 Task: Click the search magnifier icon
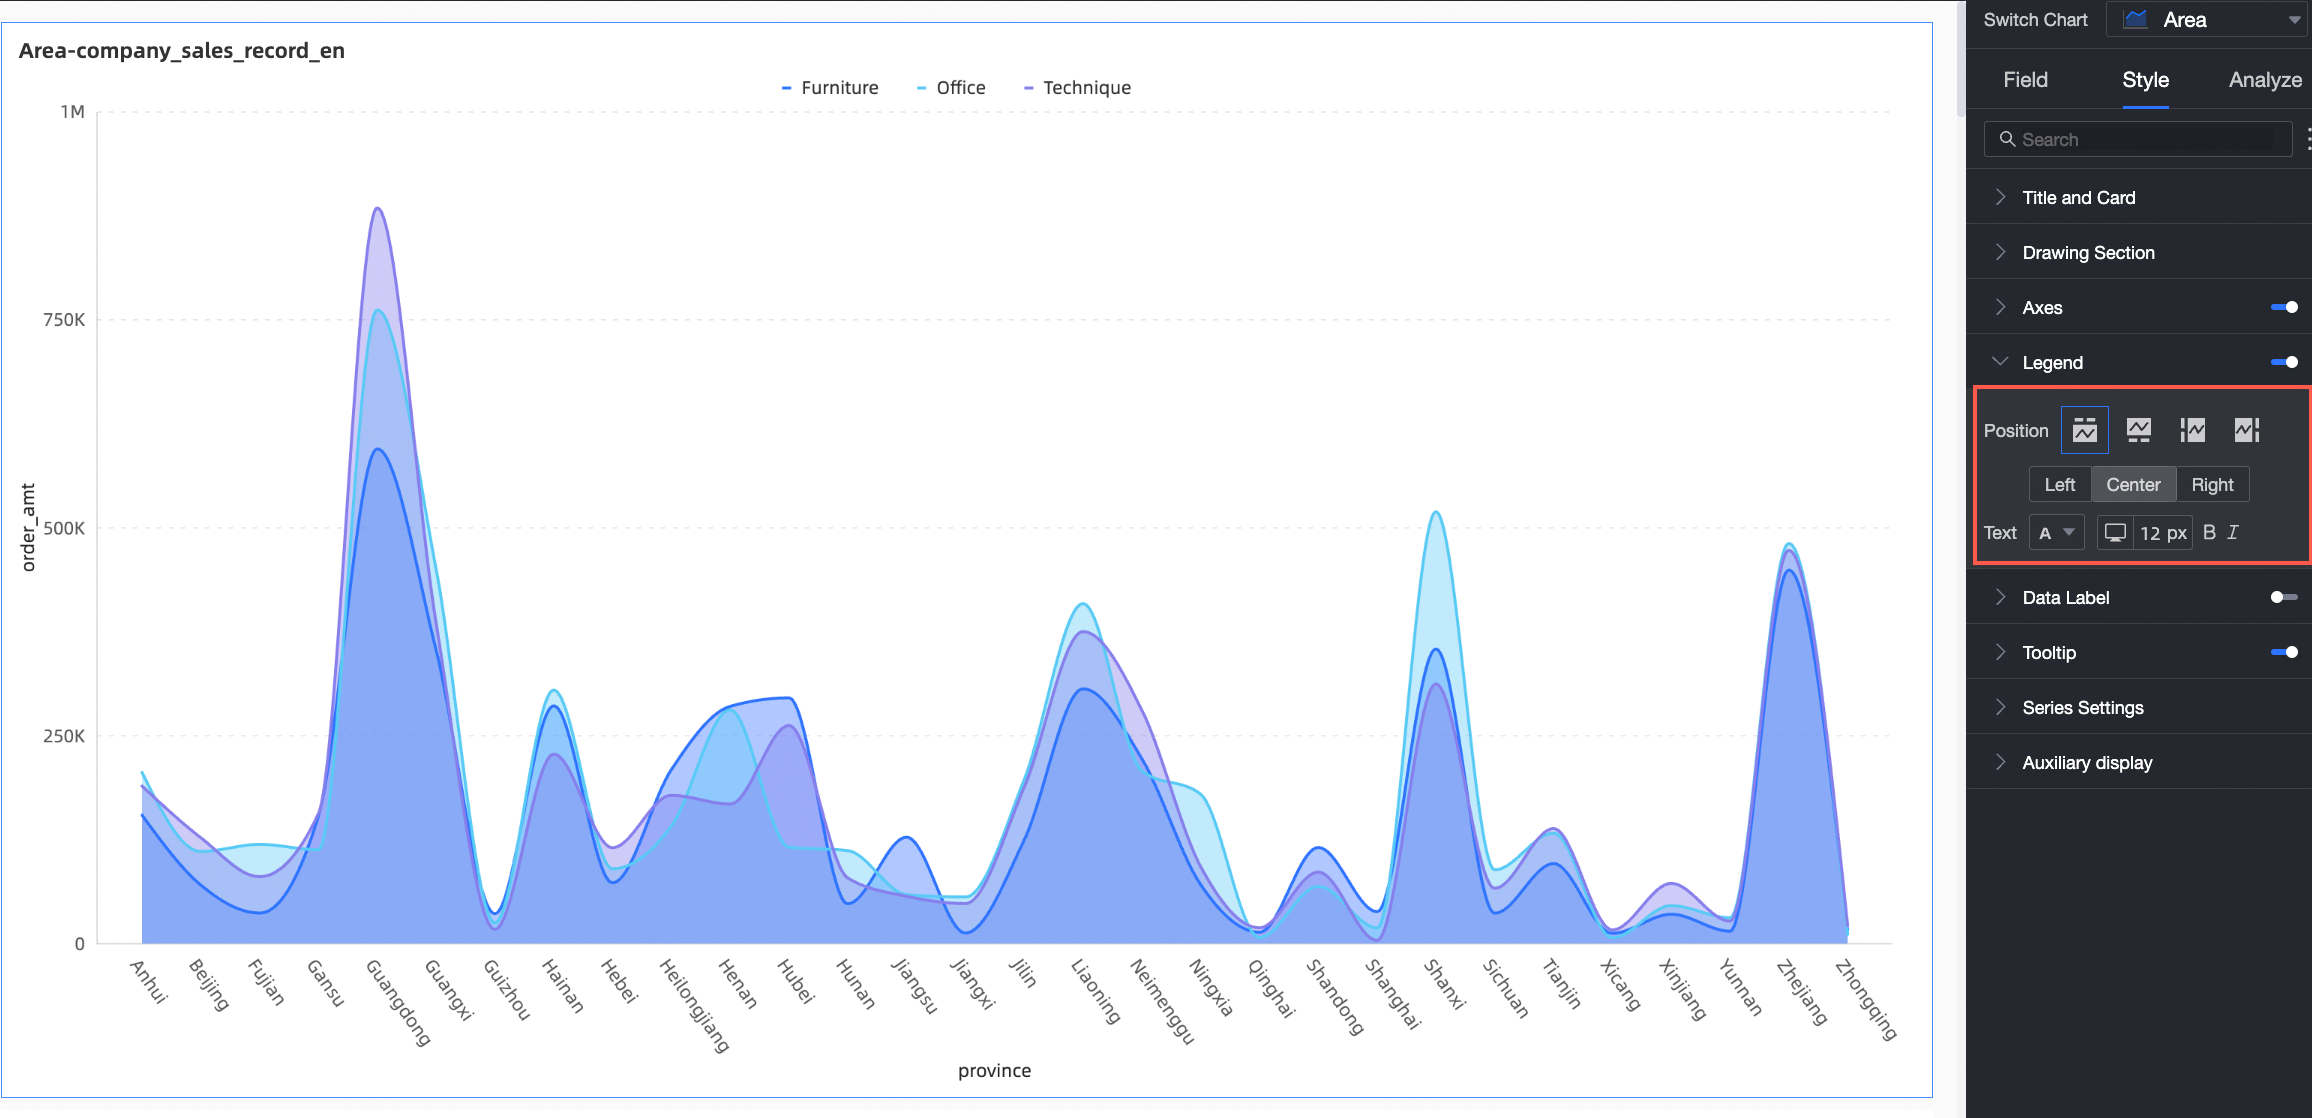2006,139
